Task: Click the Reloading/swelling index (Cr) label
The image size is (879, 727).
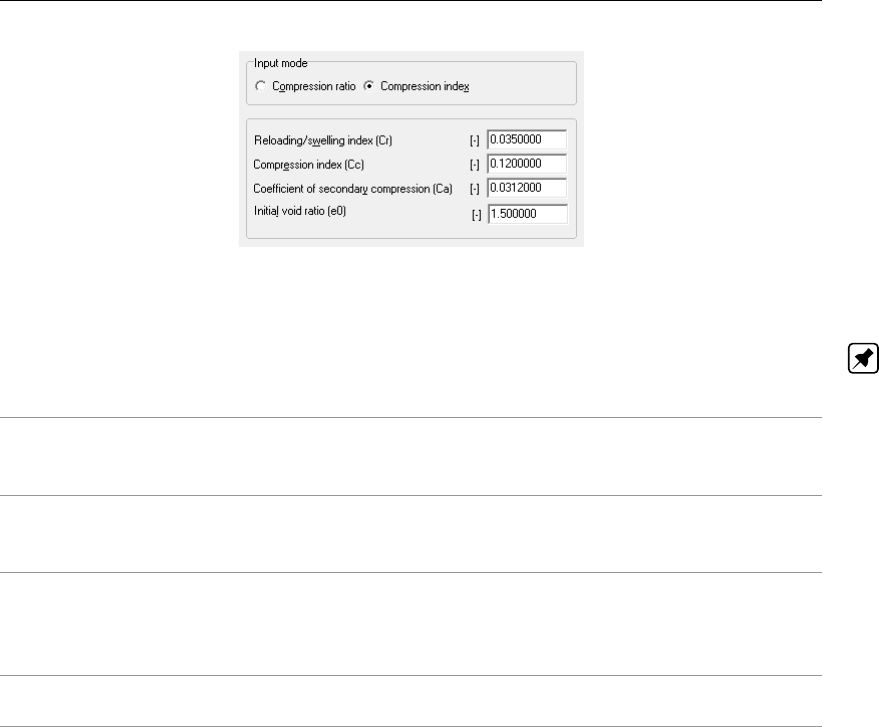Action: point(329,140)
